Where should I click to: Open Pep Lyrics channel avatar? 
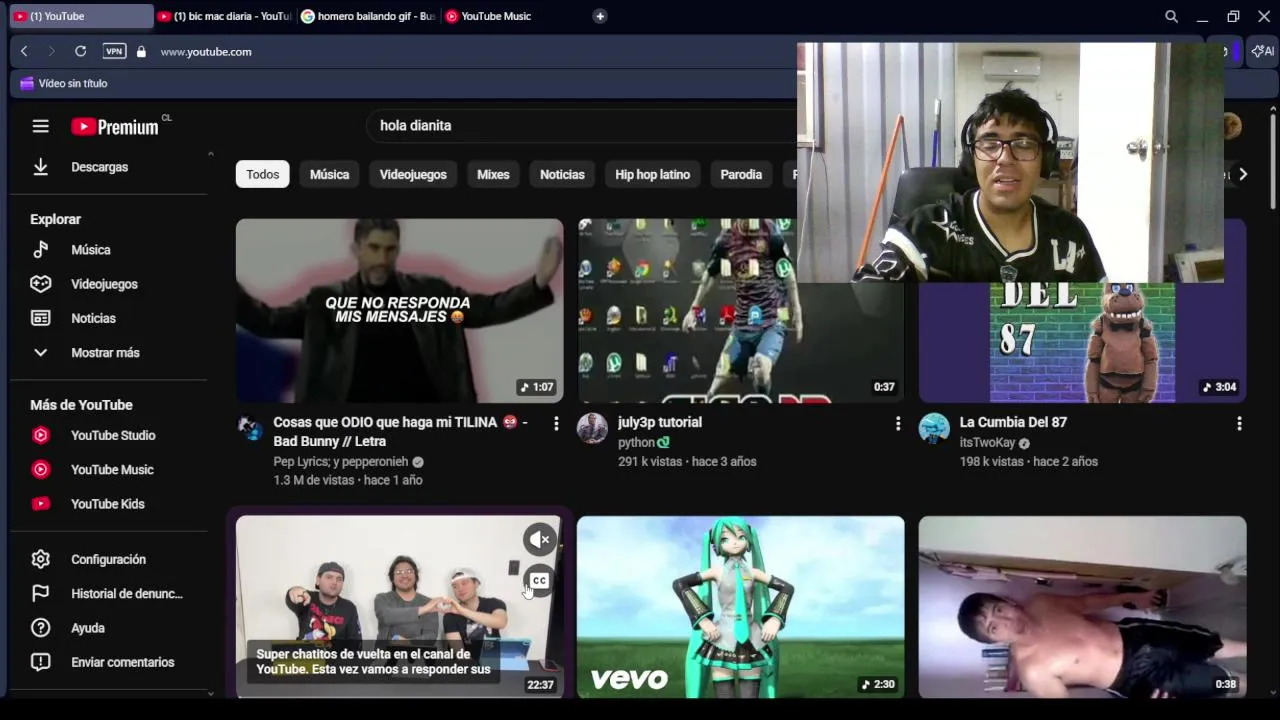click(249, 427)
